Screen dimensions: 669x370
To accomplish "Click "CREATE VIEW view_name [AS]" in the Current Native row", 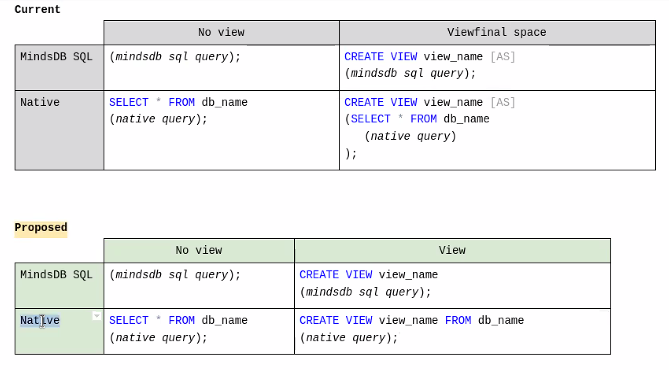I will click(x=430, y=102).
